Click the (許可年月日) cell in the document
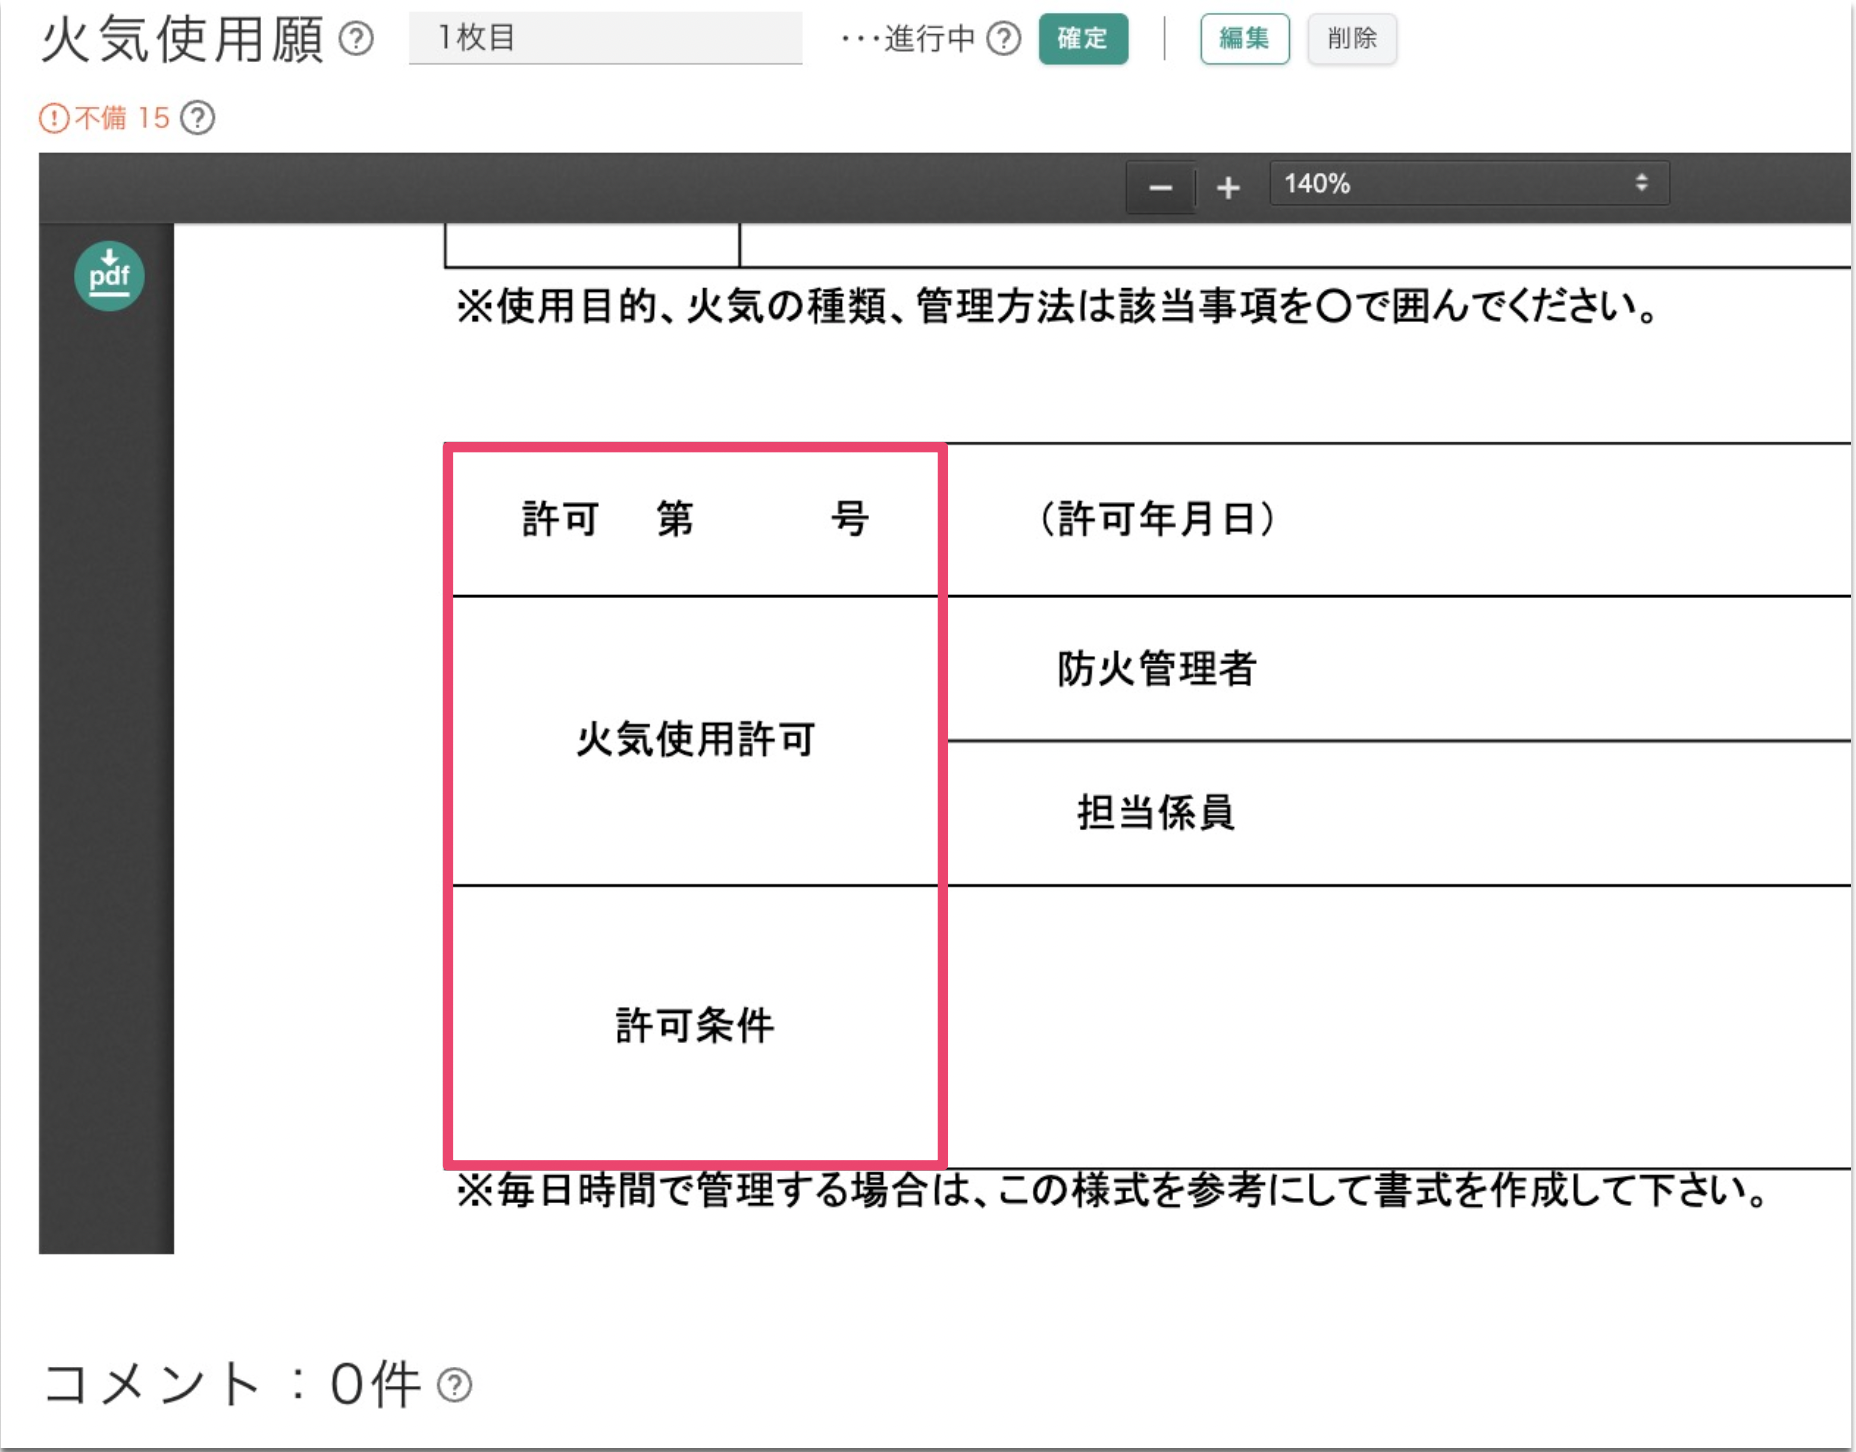The image size is (1856, 1452). tap(1157, 519)
